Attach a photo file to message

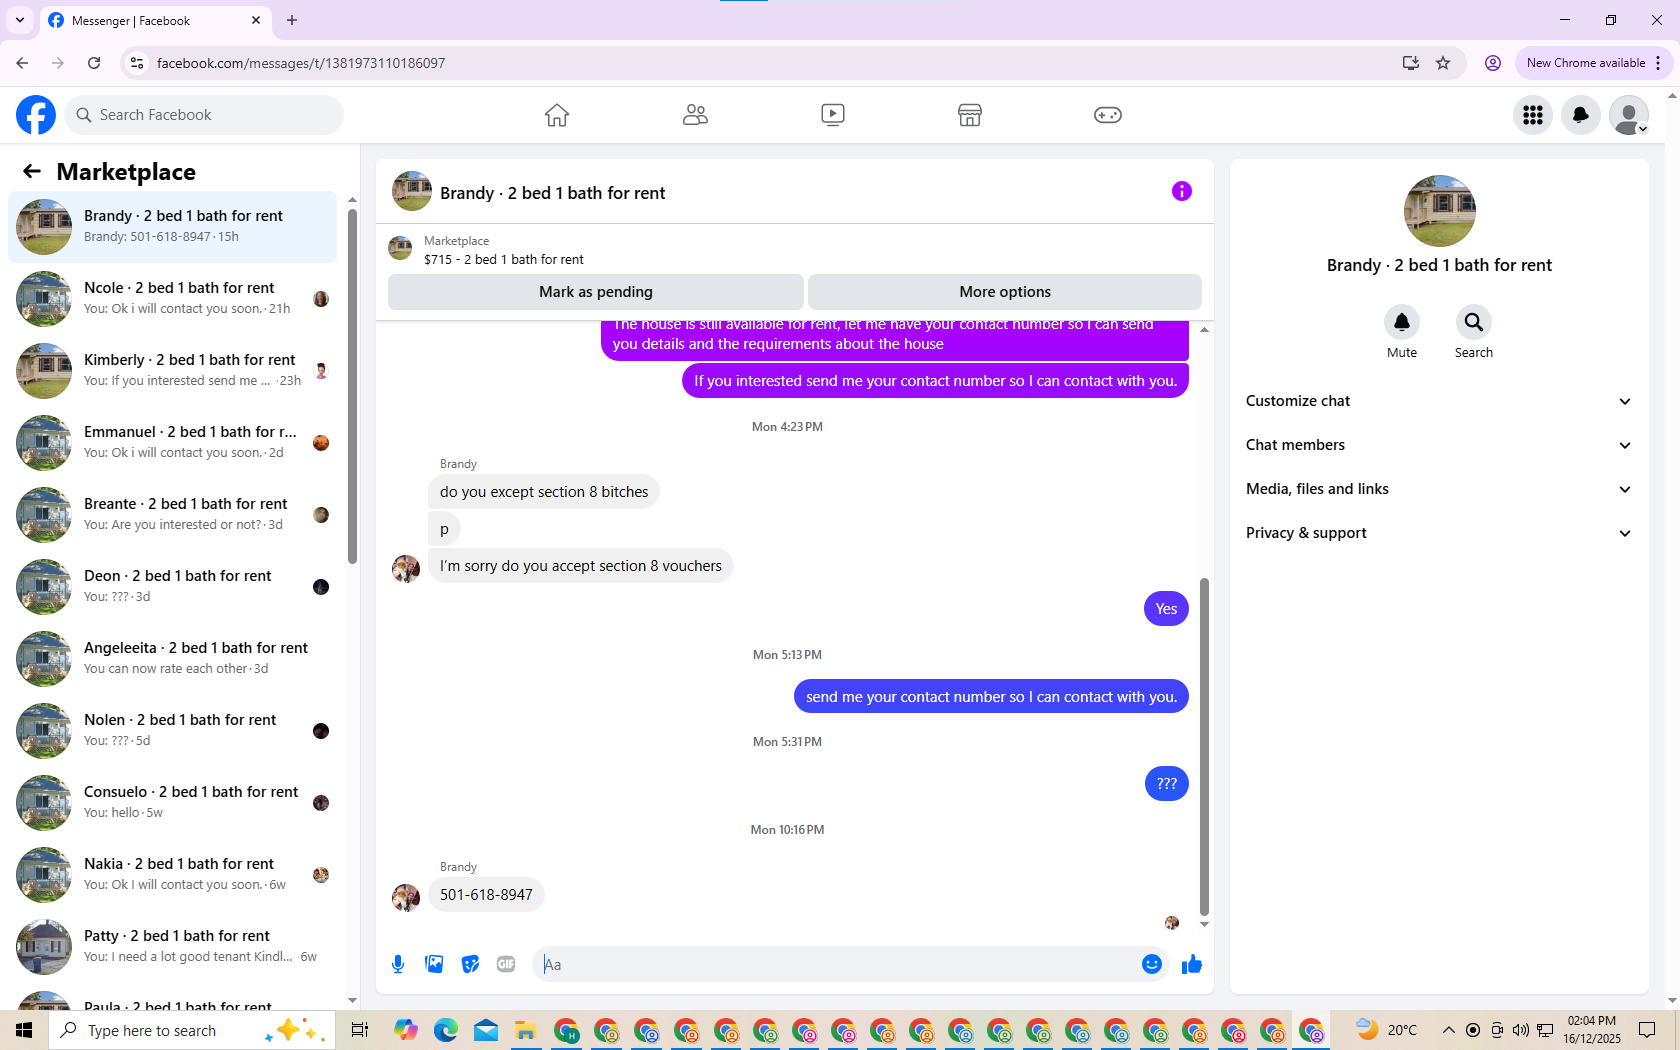tap(434, 964)
